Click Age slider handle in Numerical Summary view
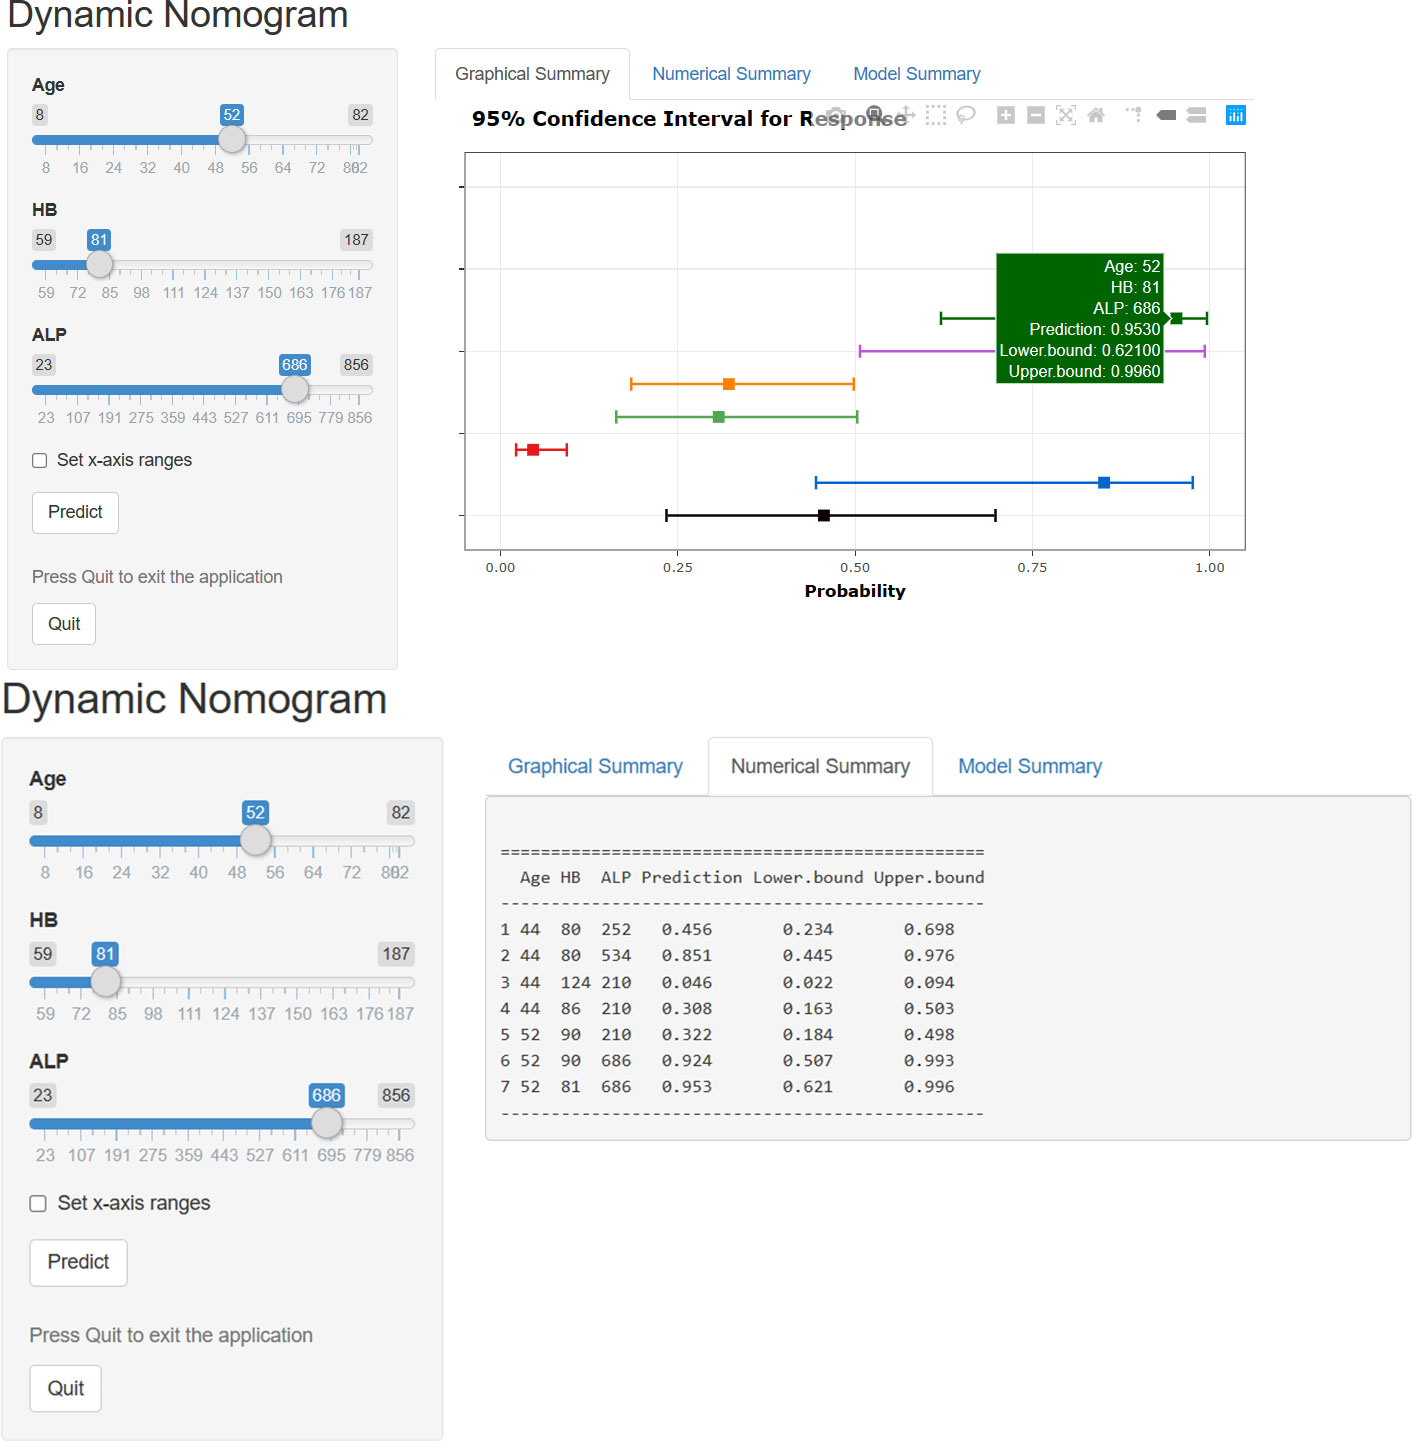Viewport: 1412px width, 1441px height. pos(256,841)
